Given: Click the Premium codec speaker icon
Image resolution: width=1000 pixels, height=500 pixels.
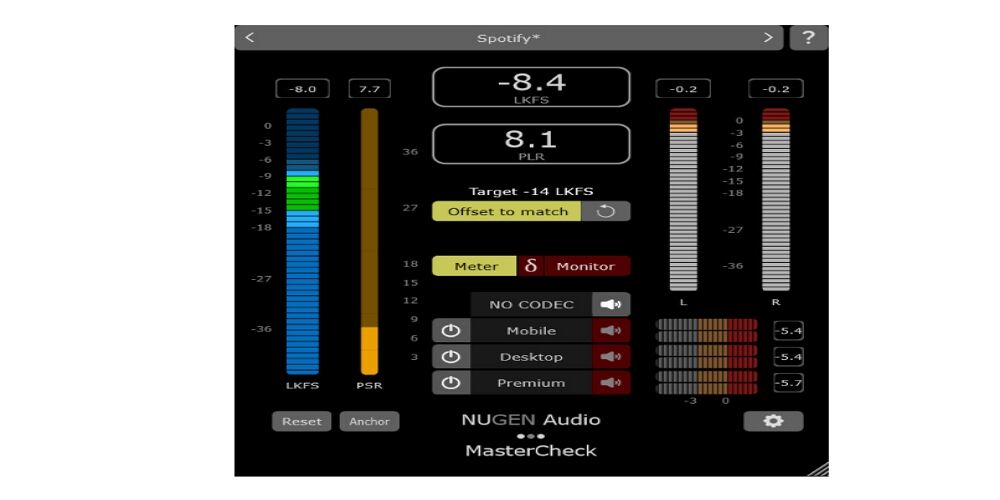Looking at the screenshot, I should pos(611,383).
